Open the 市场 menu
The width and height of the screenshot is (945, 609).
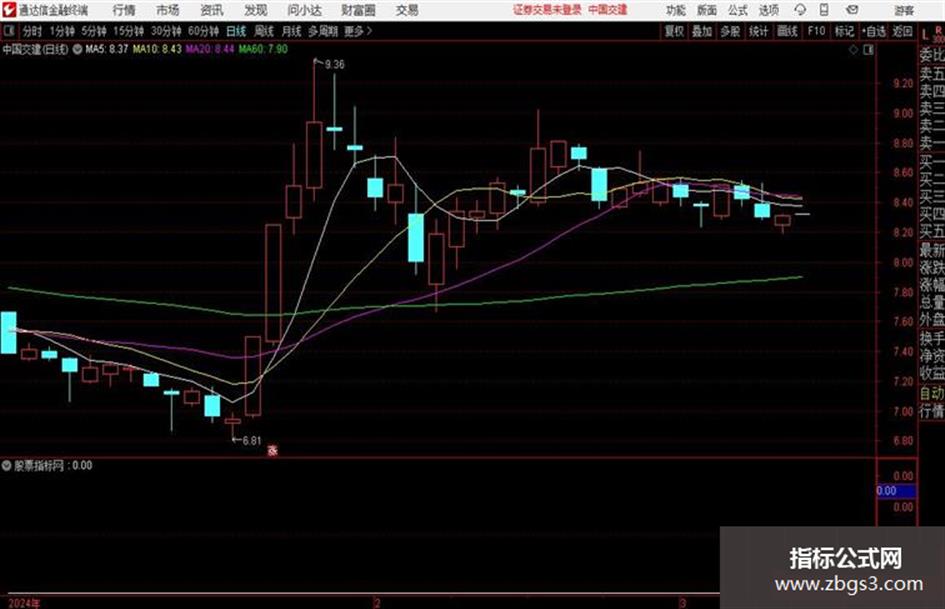point(168,10)
